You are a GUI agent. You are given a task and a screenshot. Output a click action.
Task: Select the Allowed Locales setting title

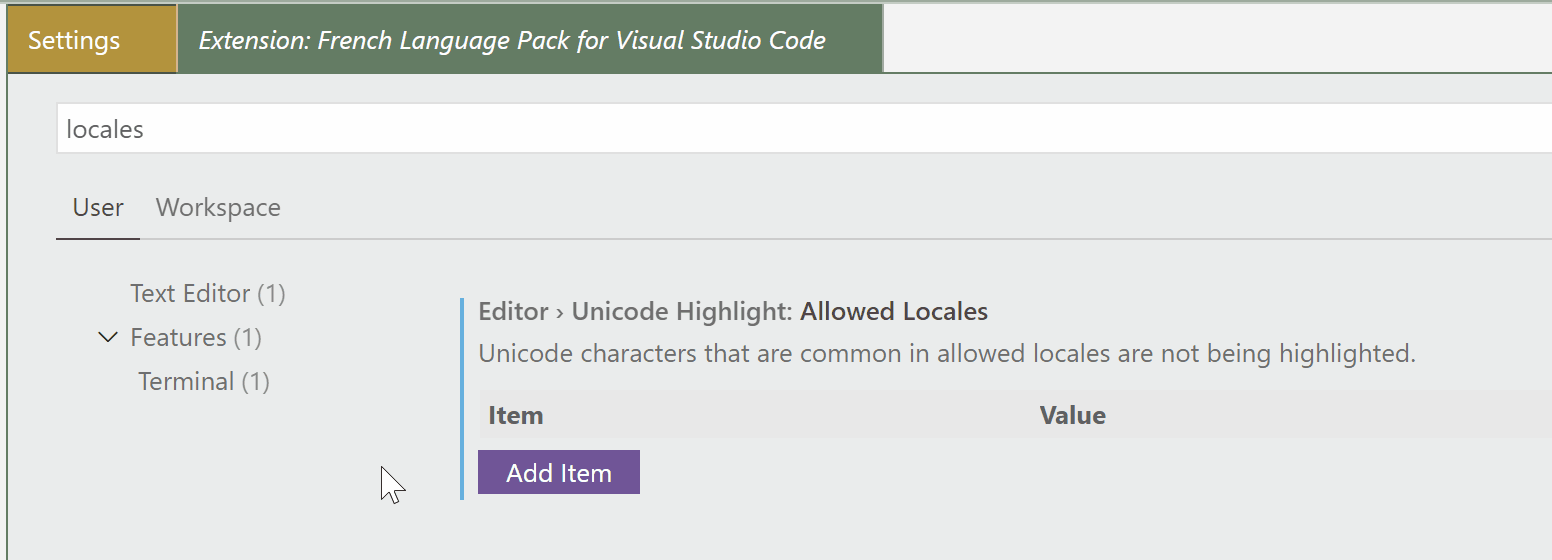(x=894, y=312)
